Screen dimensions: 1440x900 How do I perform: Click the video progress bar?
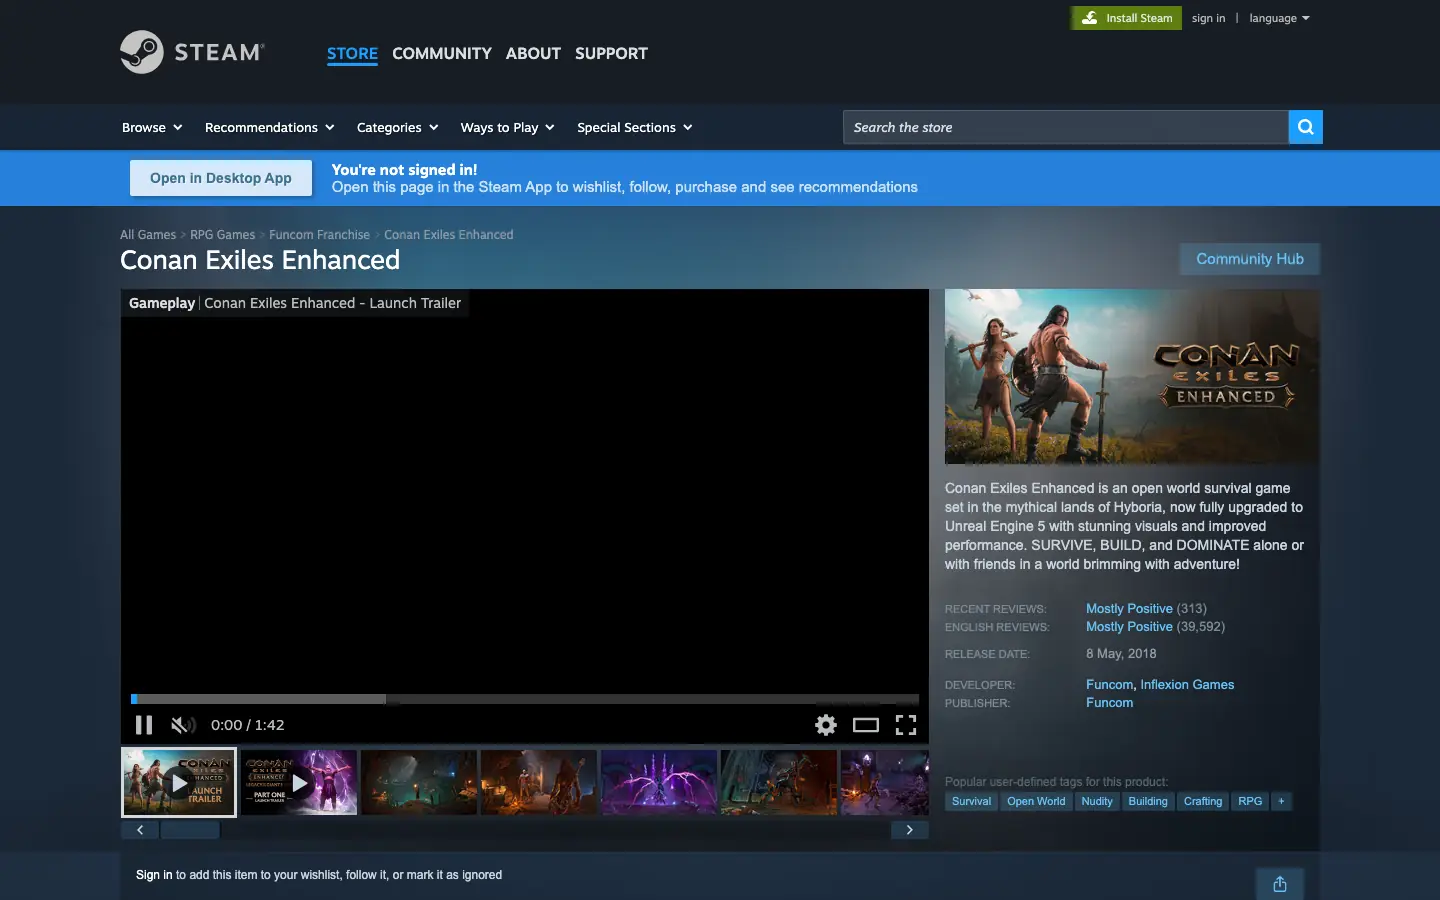(x=525, y=699)
